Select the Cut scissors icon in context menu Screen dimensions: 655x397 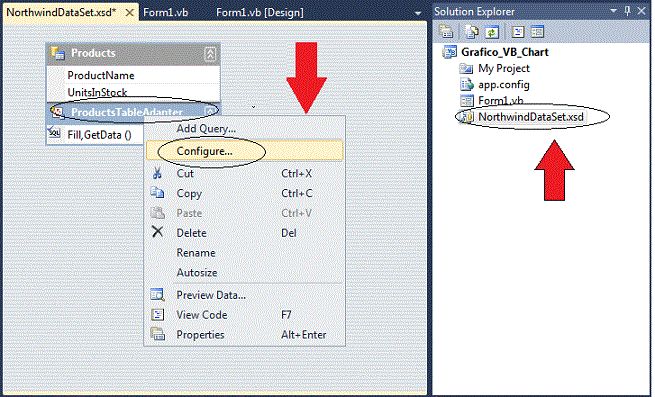[157, 173]
